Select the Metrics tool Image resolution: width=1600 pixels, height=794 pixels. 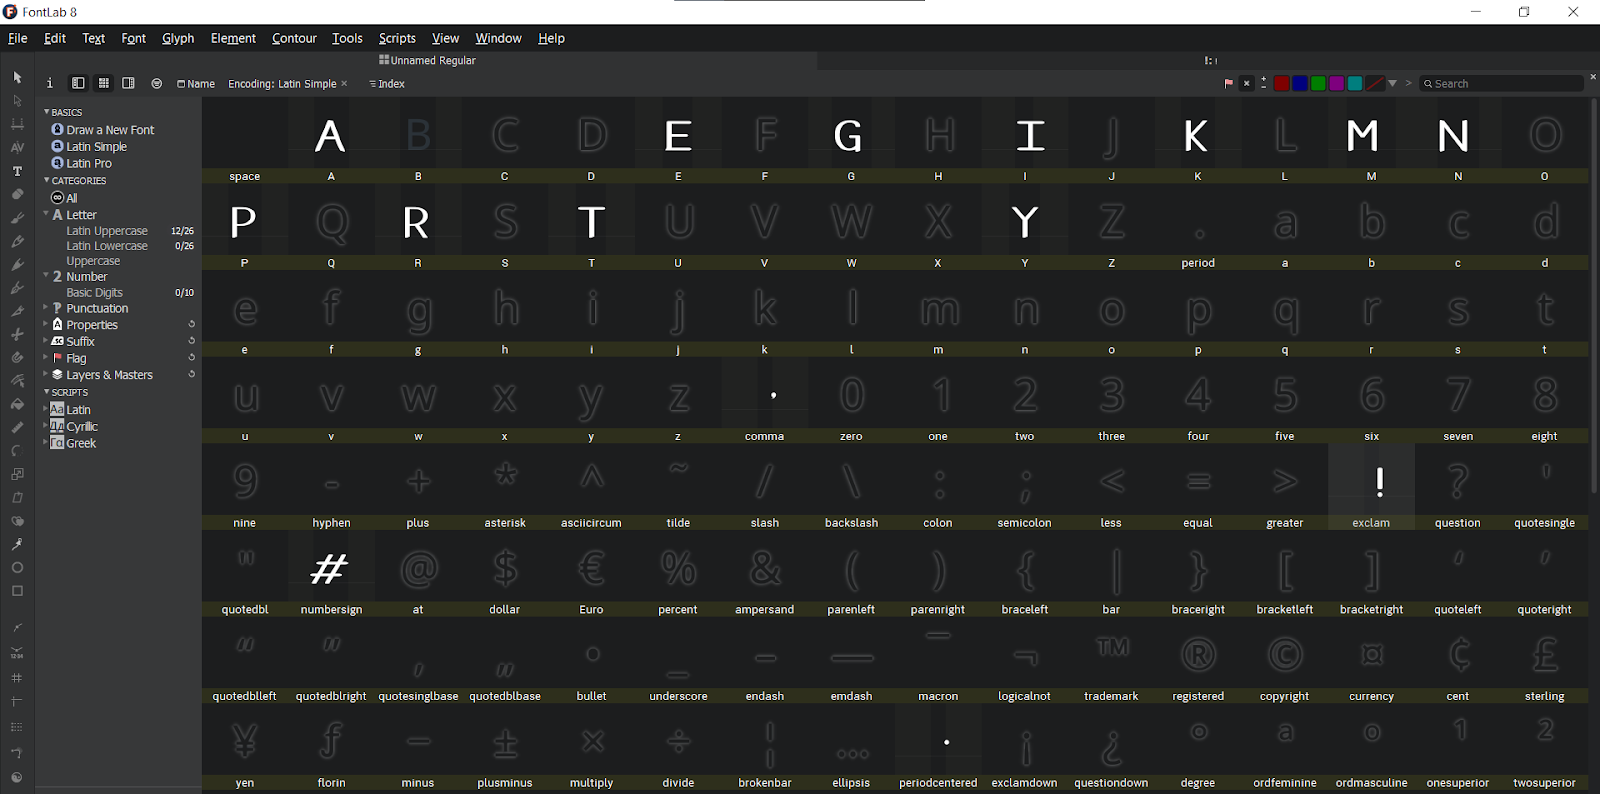click(x=17, y=124)
